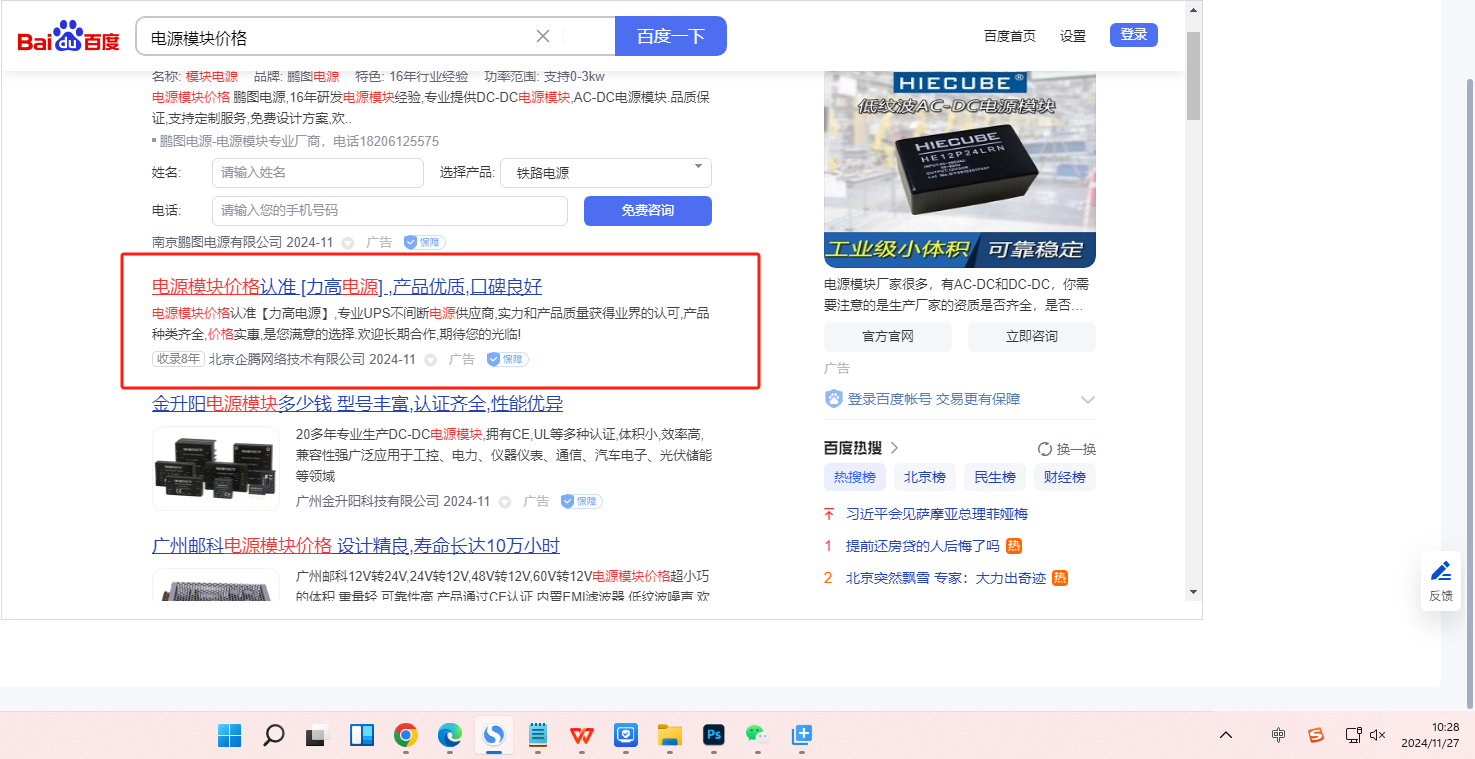Open WPS Office from the taskbar
Image resolution: width=1475 pixels, height=759 pixels.
582,736
